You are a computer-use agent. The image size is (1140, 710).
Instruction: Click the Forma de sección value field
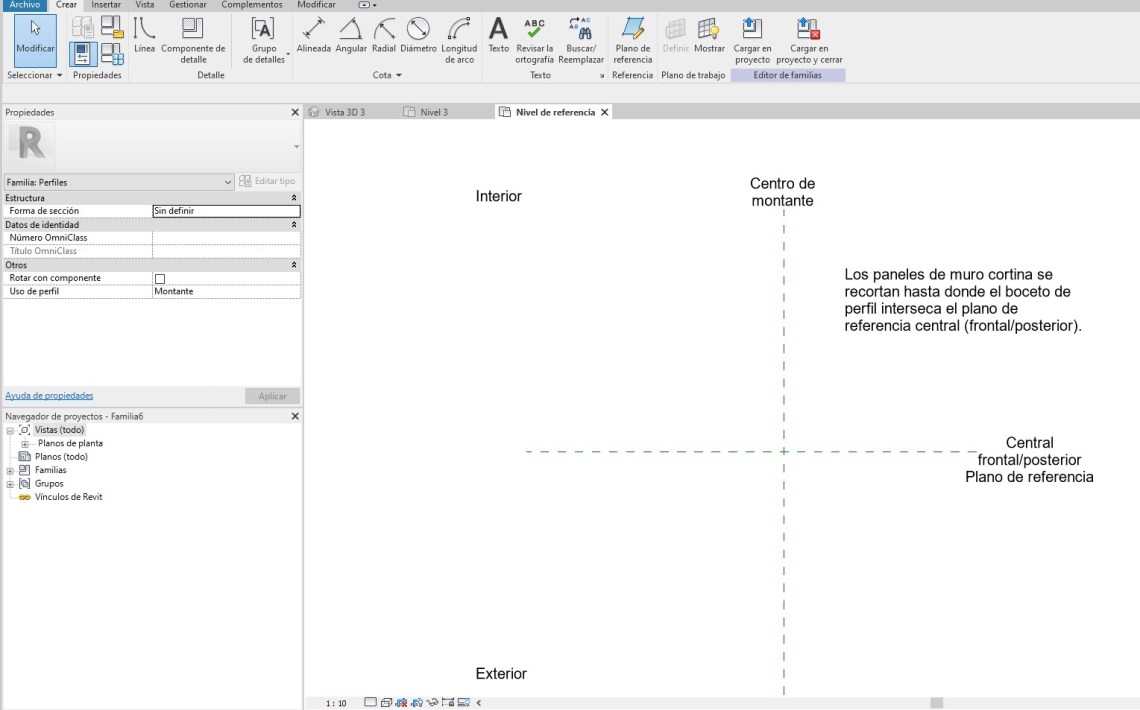(225, 211)
